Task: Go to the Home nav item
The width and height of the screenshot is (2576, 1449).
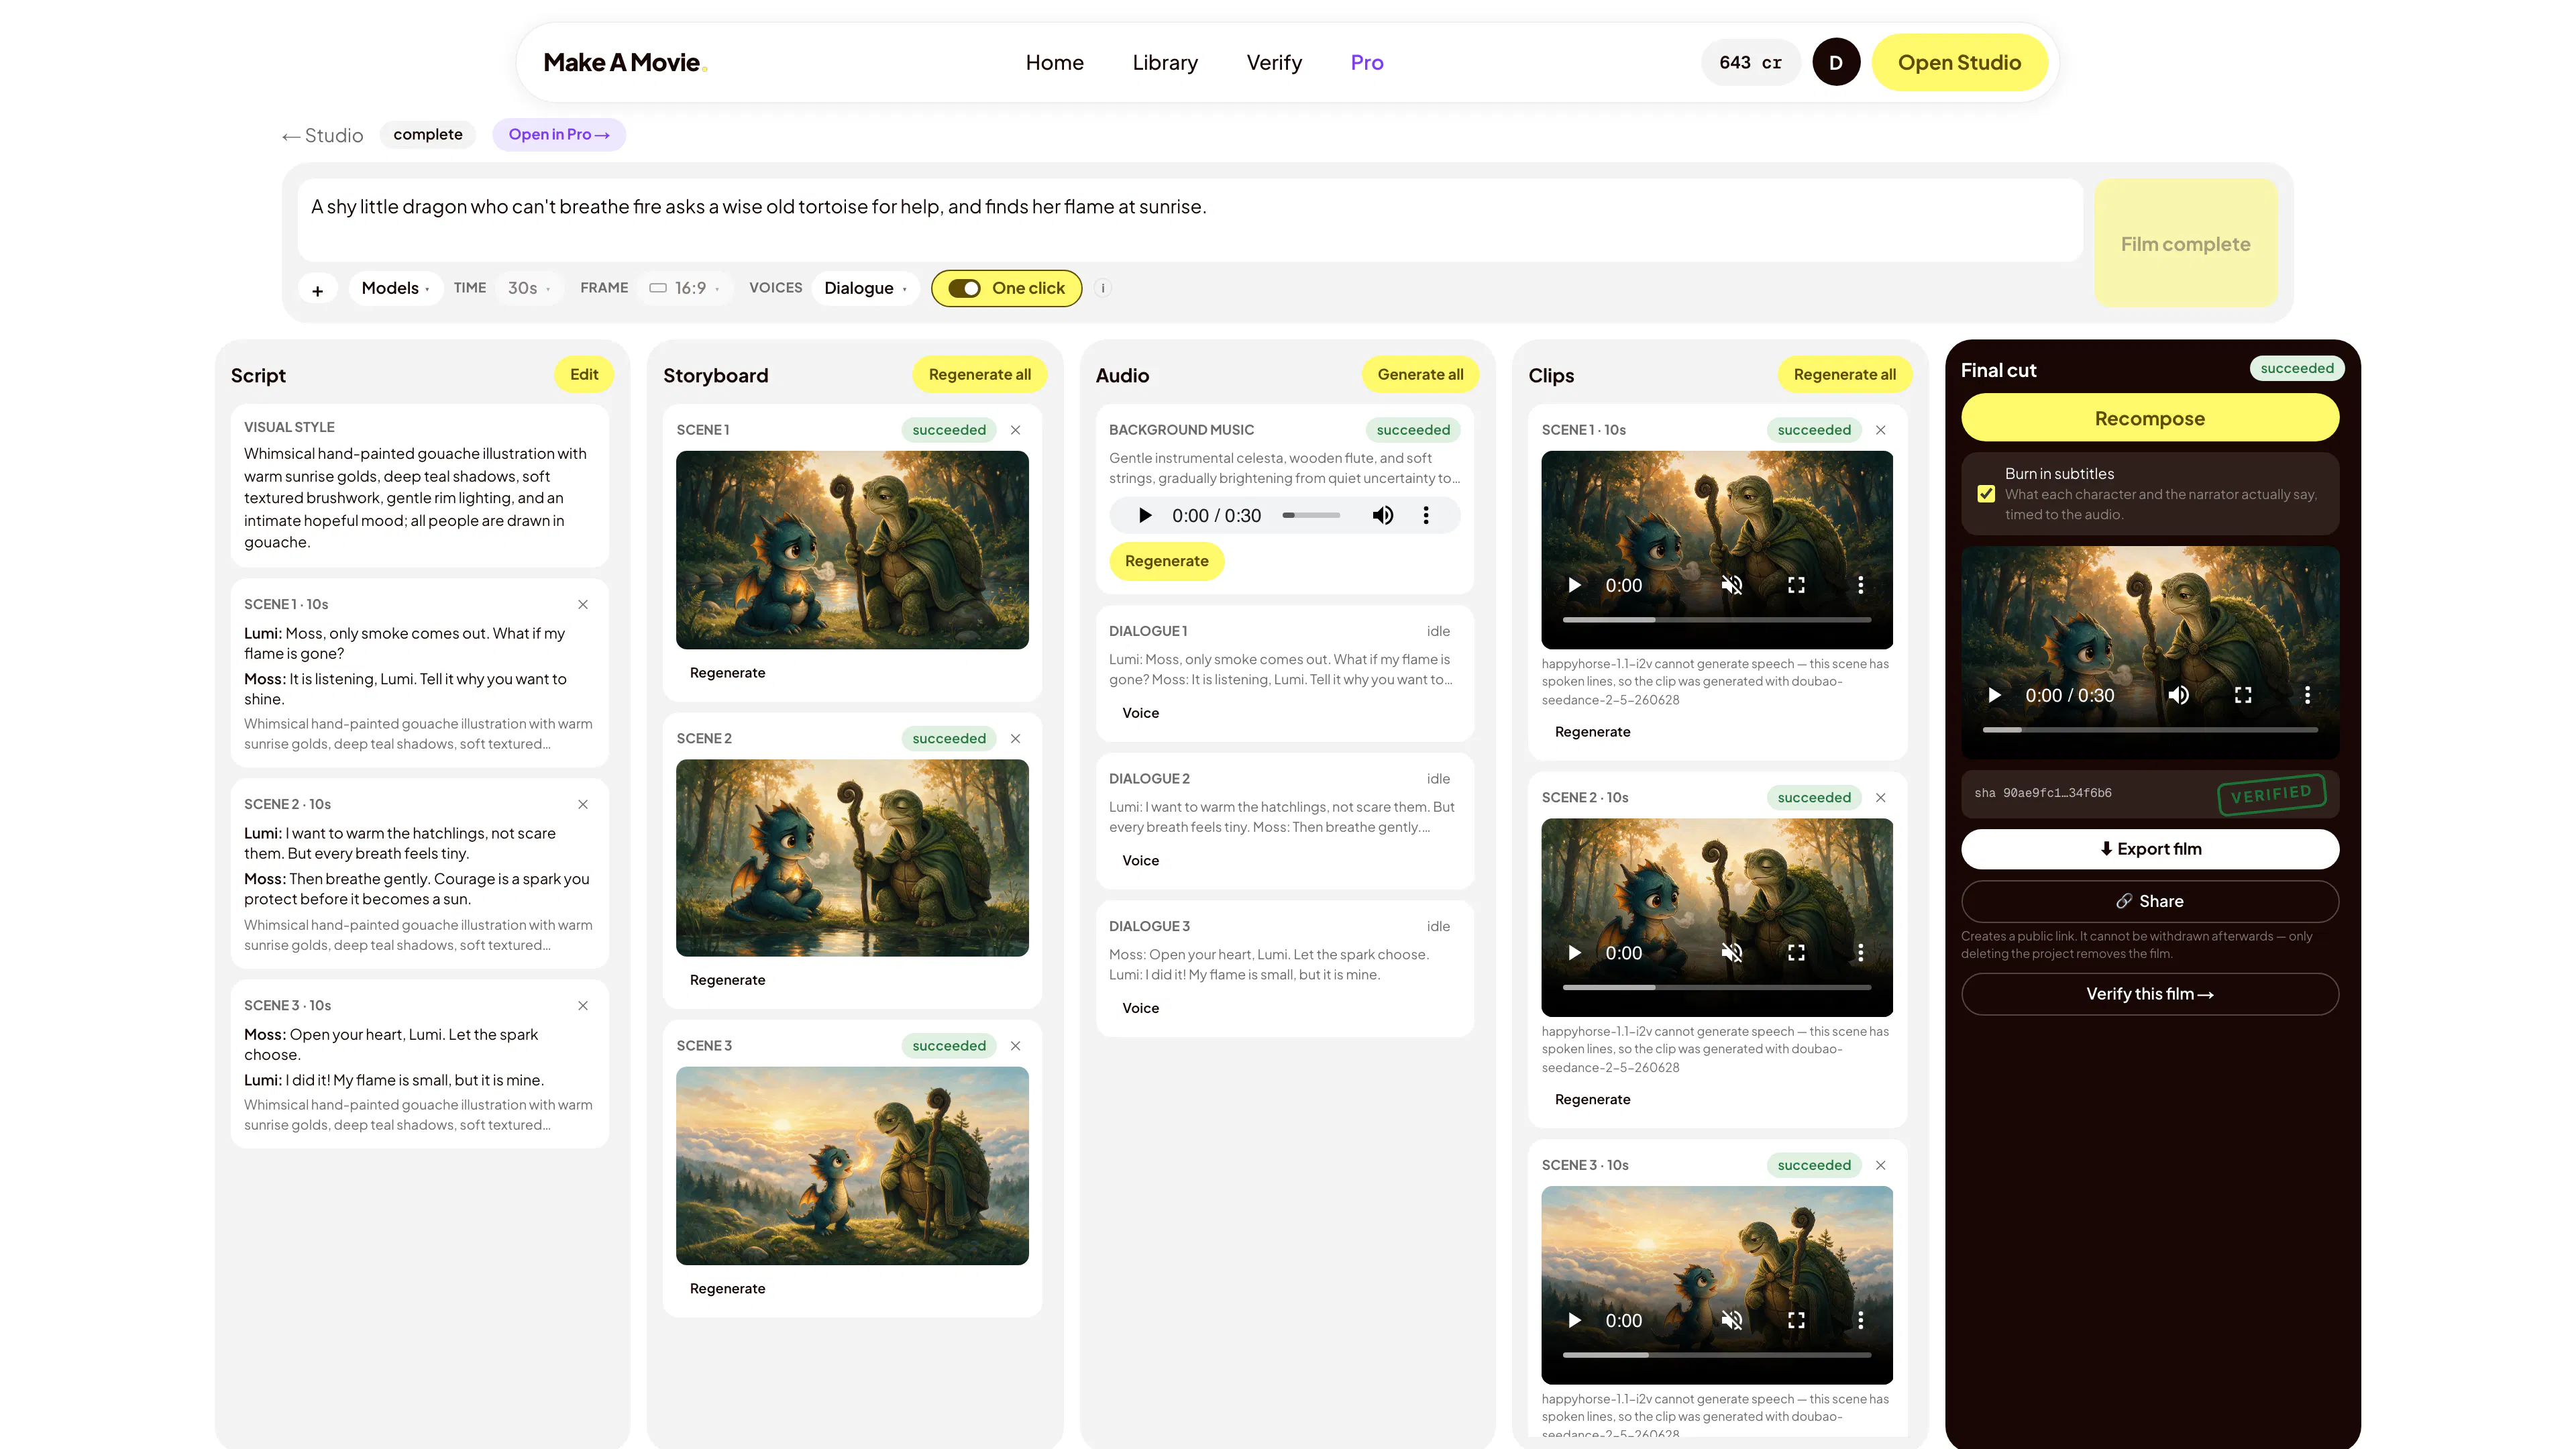Action: point(1055,63)
